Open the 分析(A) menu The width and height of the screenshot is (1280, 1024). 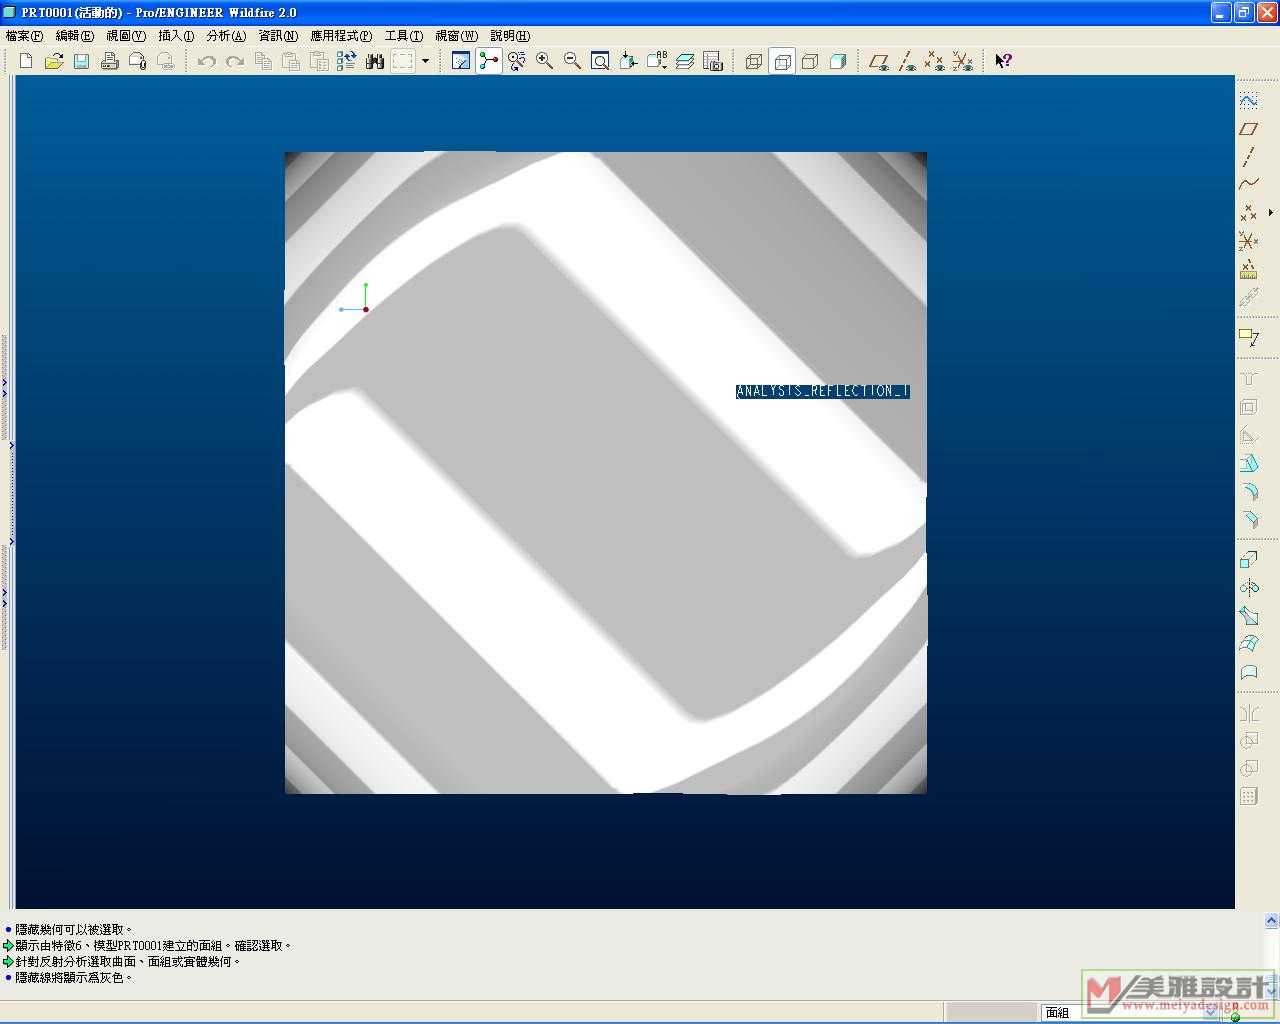(x=226, y=36)
